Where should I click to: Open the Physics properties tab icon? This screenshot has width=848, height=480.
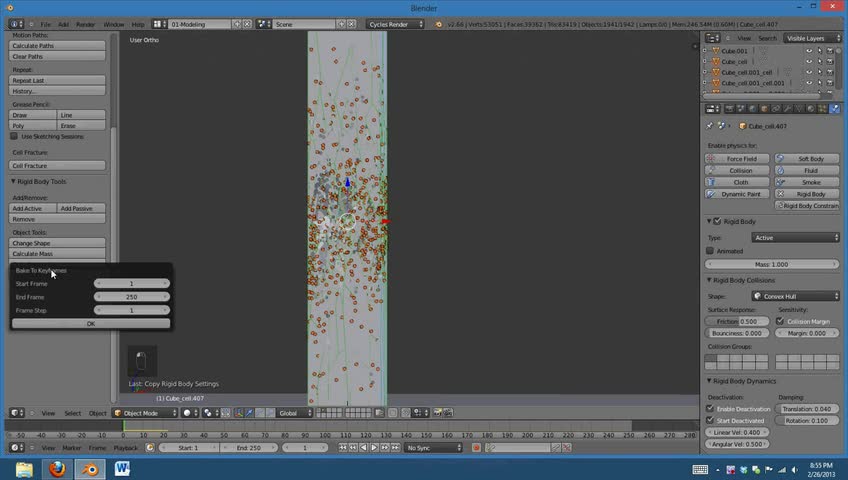click(x=834, y=109)
